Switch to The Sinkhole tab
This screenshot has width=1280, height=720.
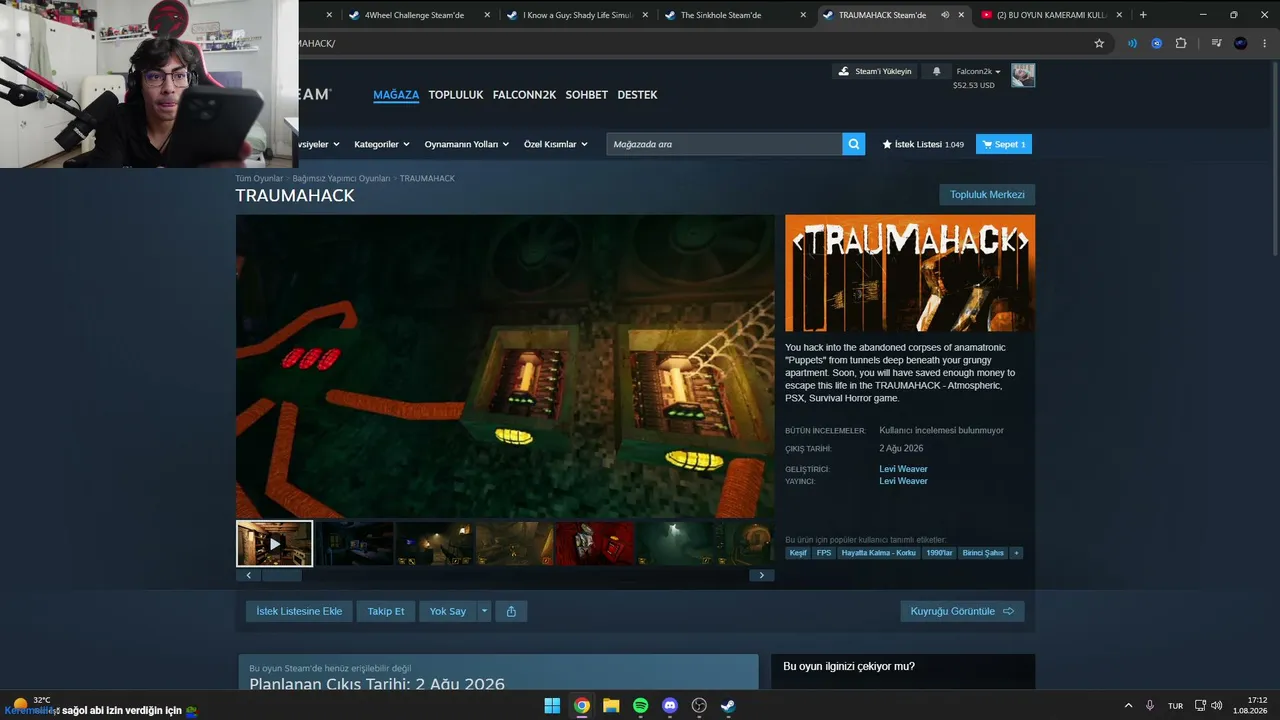coord(721,15)
